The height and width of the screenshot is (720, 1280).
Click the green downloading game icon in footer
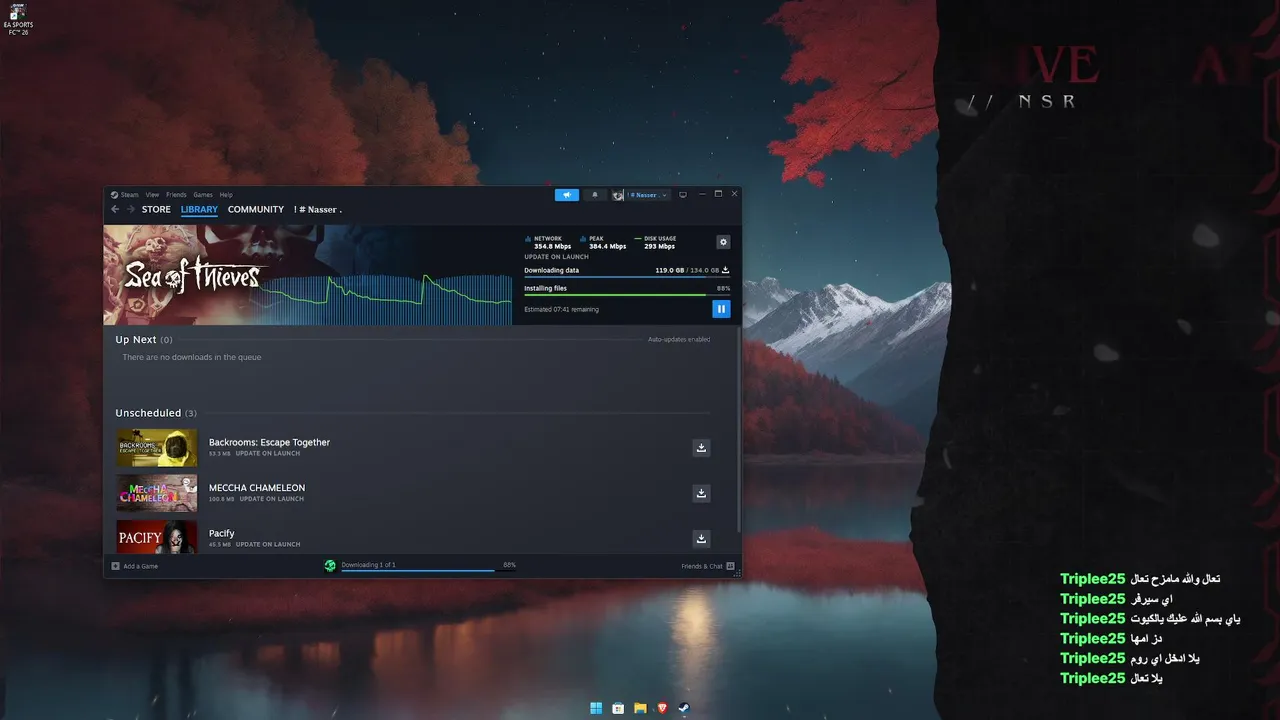[x=330, y=566]
